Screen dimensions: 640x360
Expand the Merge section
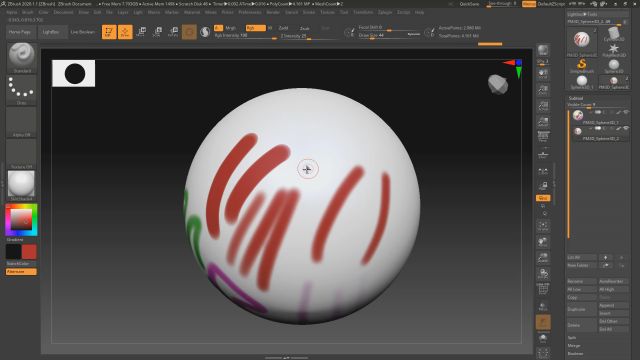tap(573, 346)
